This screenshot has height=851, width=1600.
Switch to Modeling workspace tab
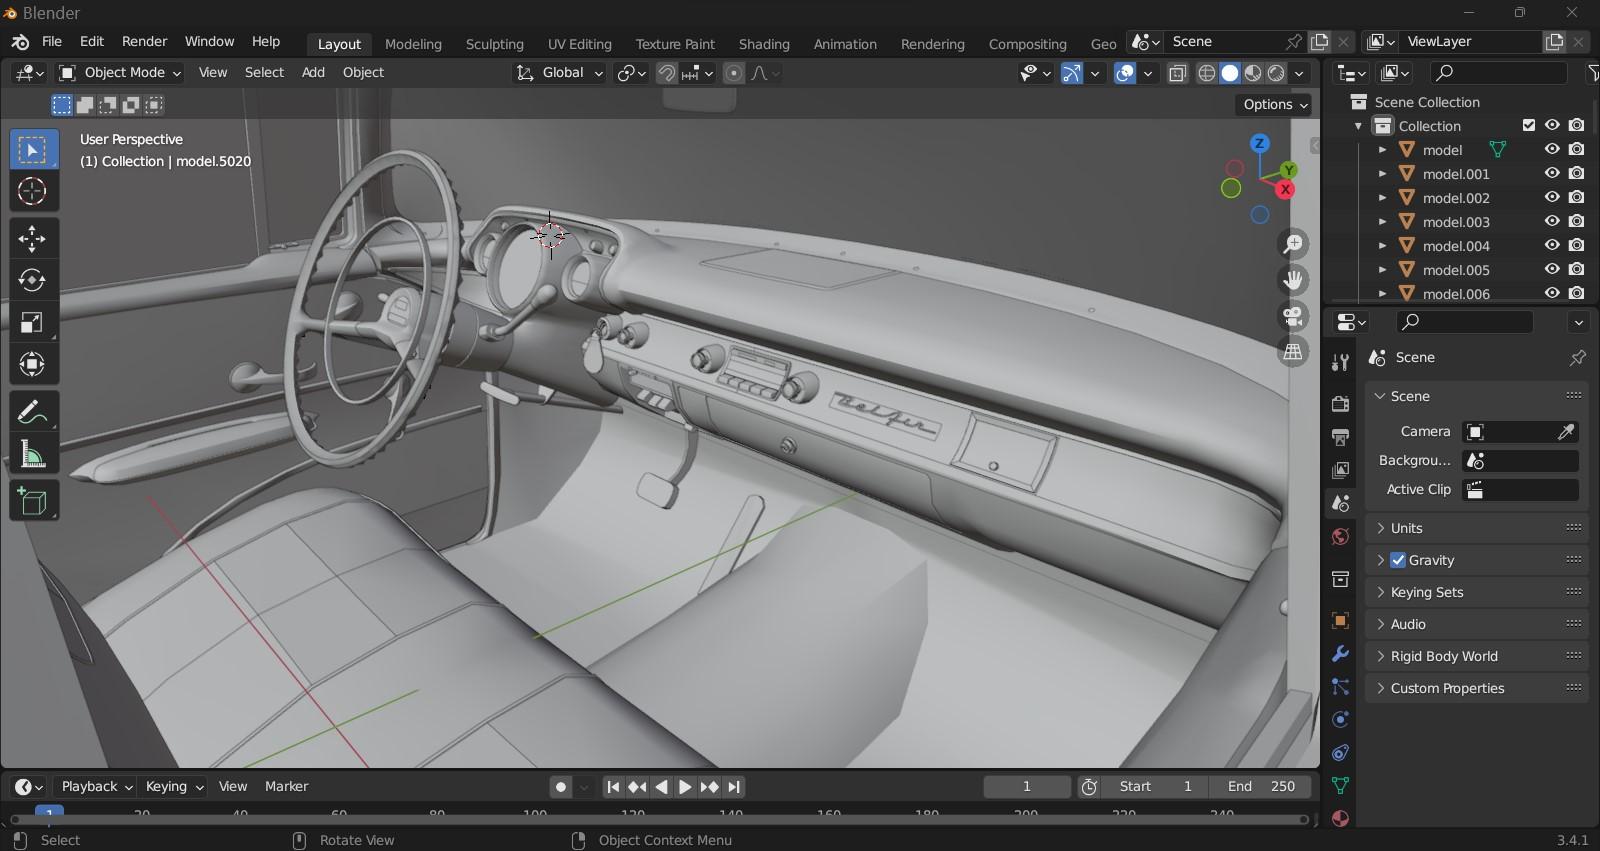tap(413, 44)
